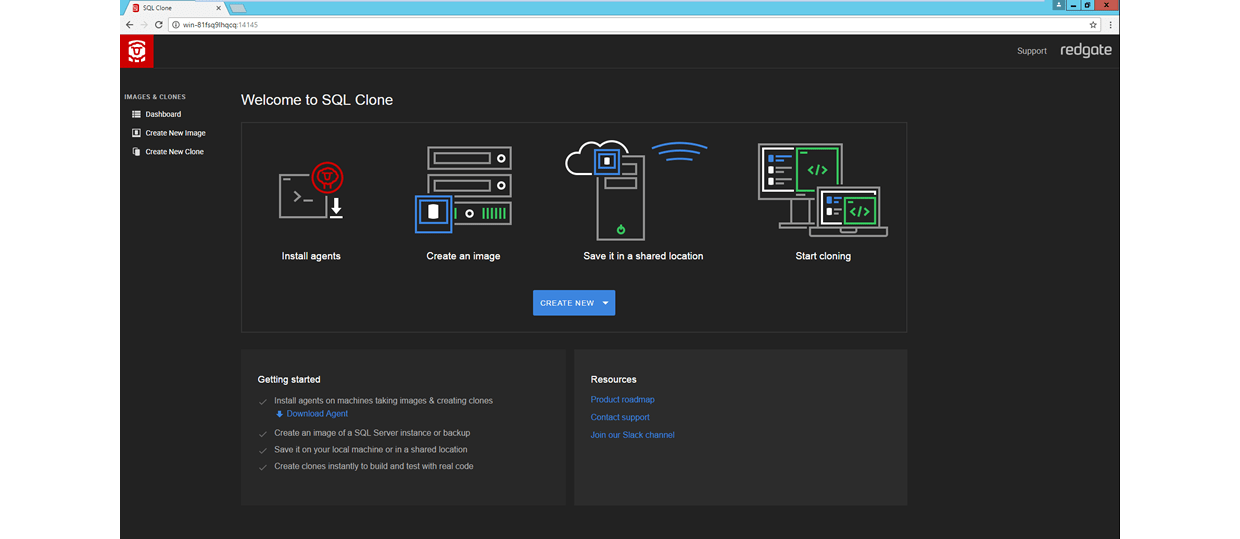Reload the page with the refresh icon

point(159,24)
